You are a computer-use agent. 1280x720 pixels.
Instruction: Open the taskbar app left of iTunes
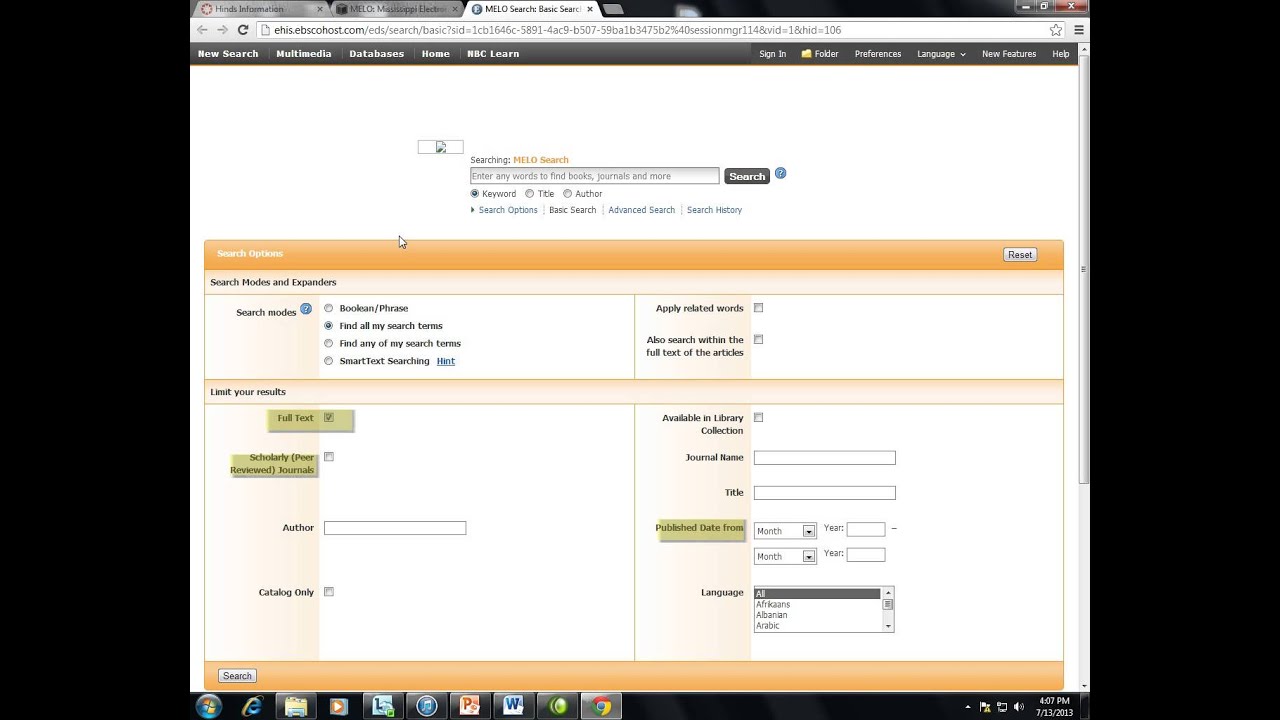383,706
